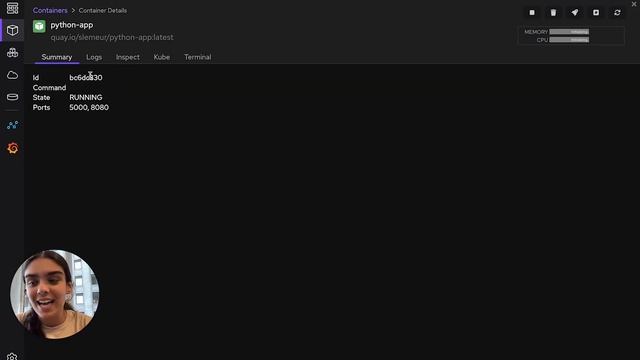Click the RUNNING state value
The image size is (640, 360).
tap(86, 98)
